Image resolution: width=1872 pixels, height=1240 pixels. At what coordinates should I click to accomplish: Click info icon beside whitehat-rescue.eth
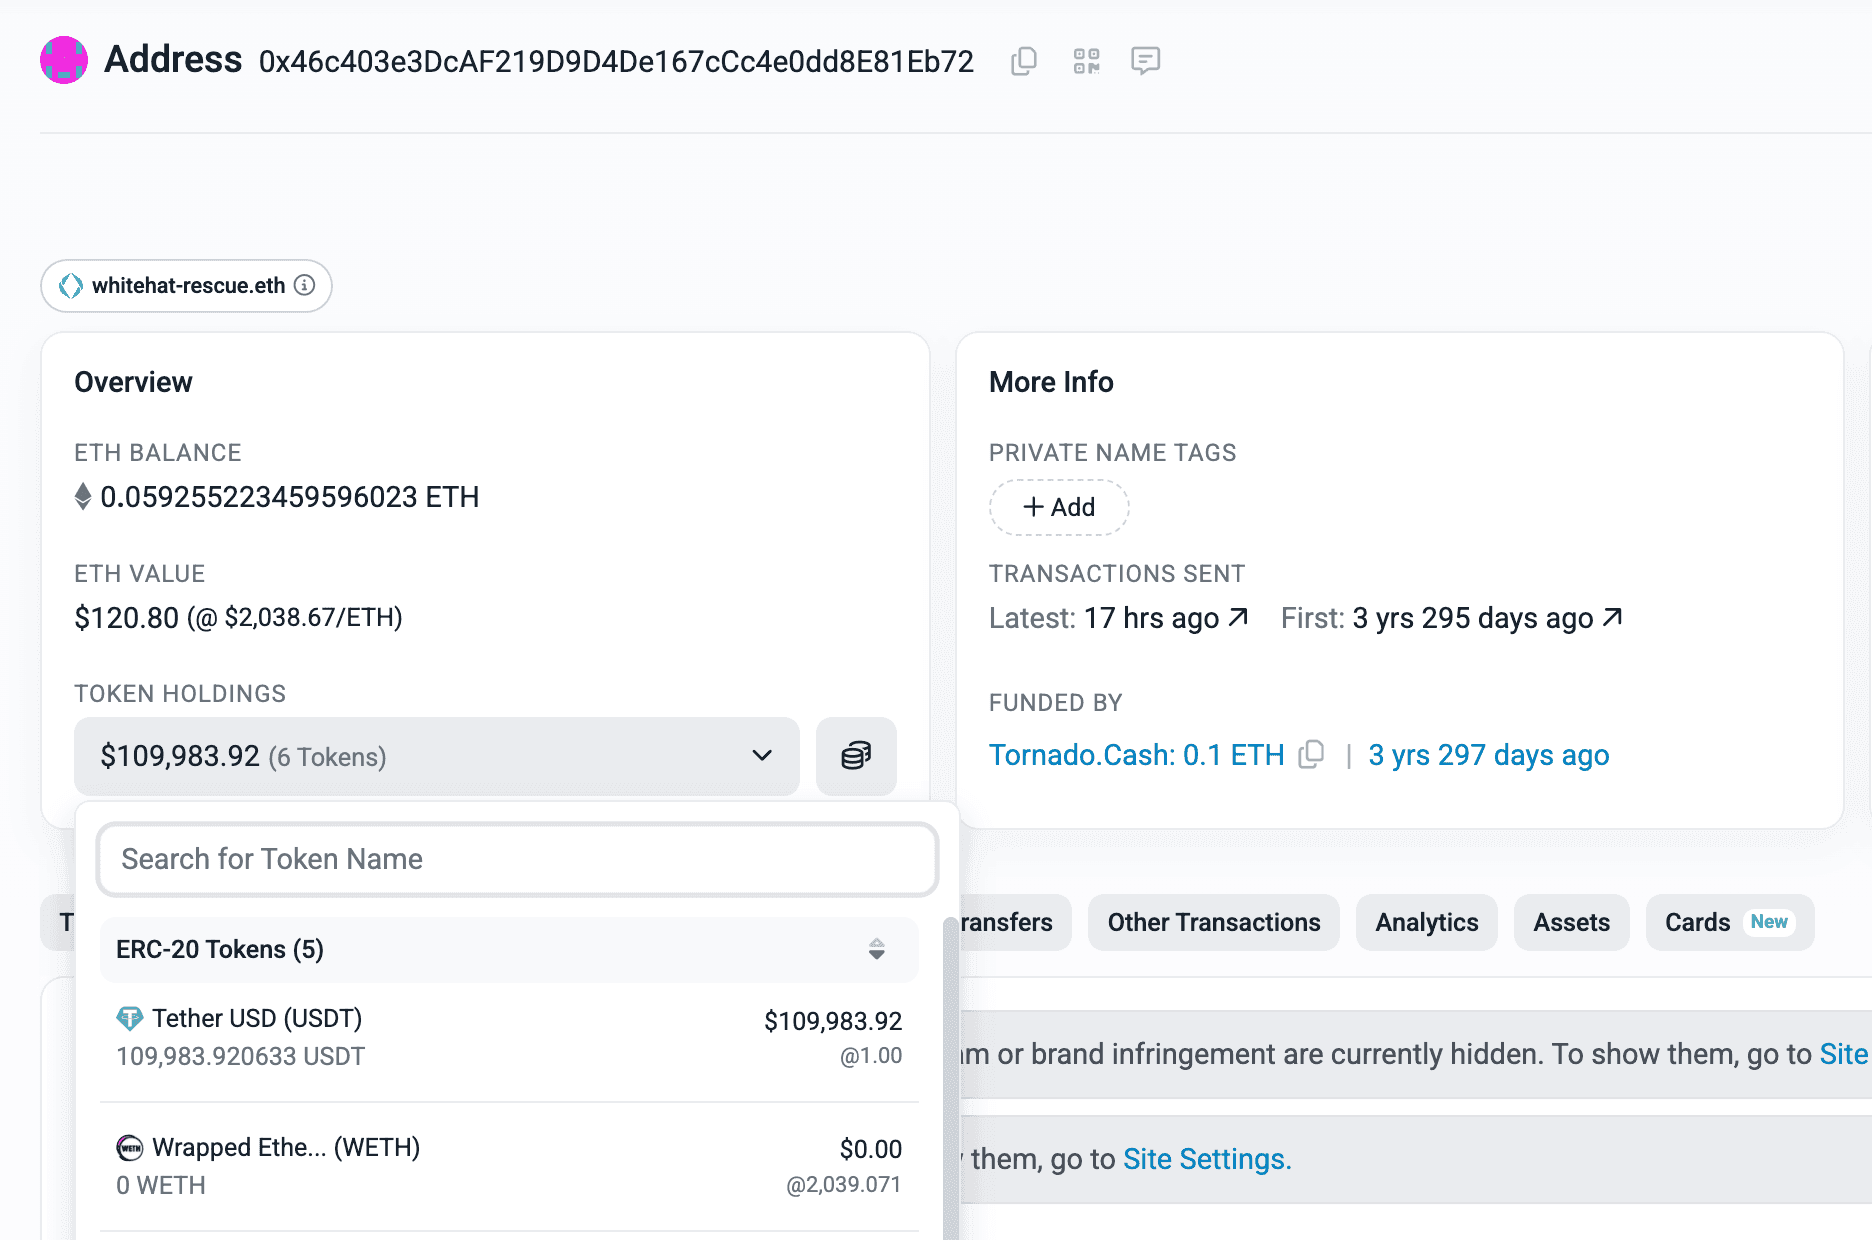coord(305,285)
